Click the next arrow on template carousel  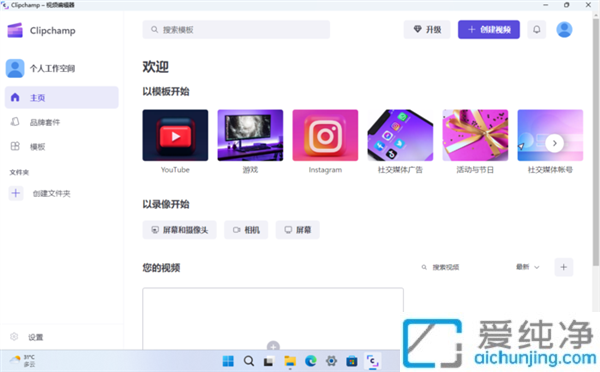[x=554, y=144]
